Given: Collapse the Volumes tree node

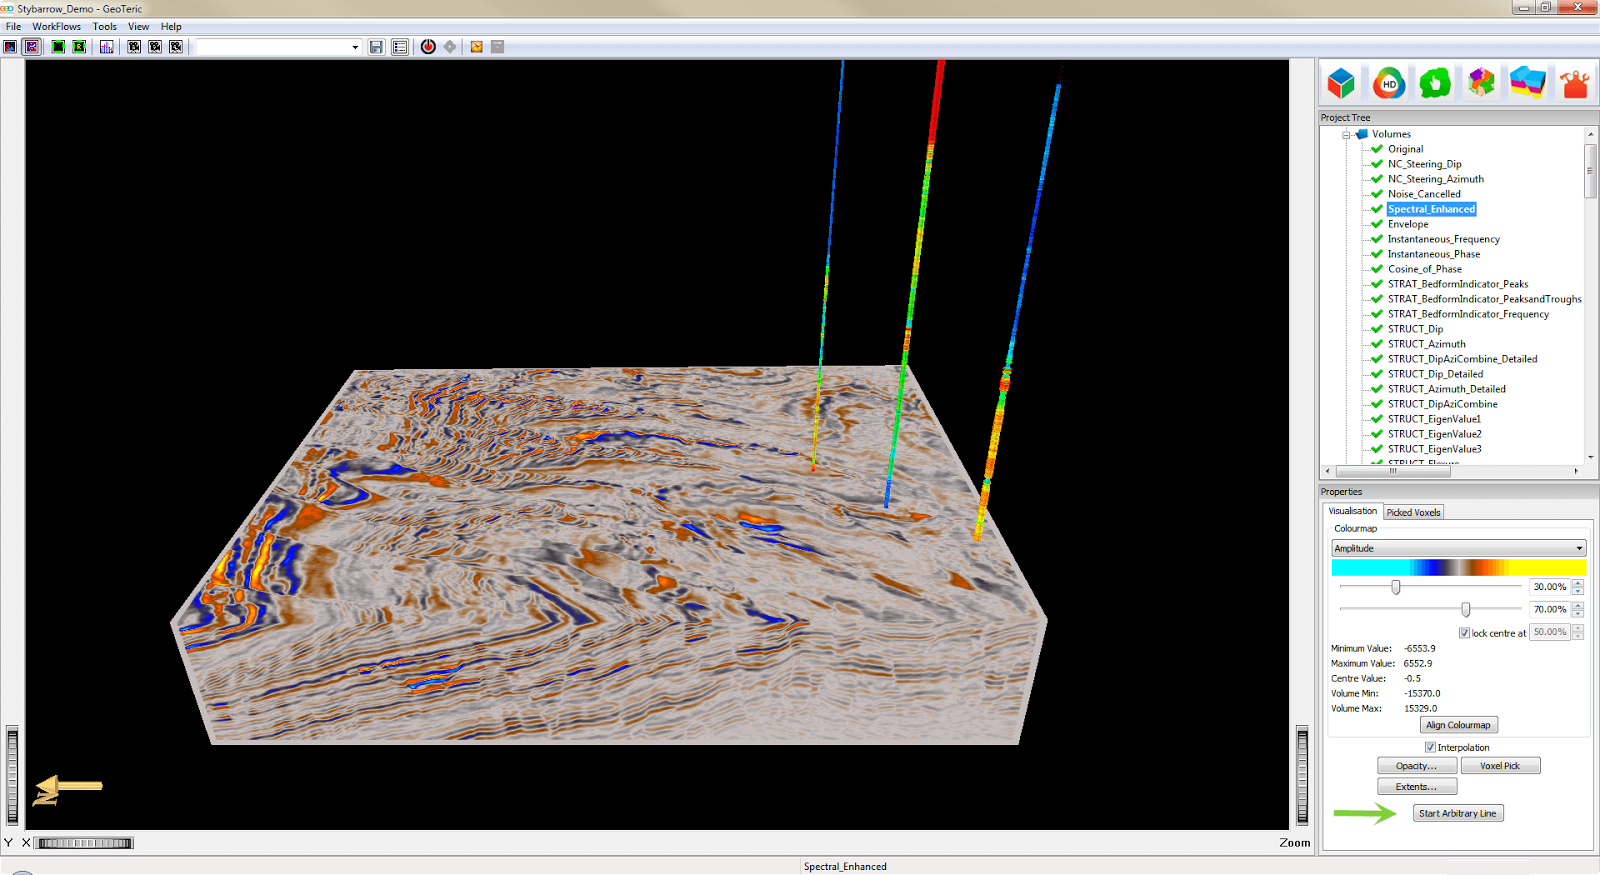Looking at the screenshot, I should [x=1347, y=134].
